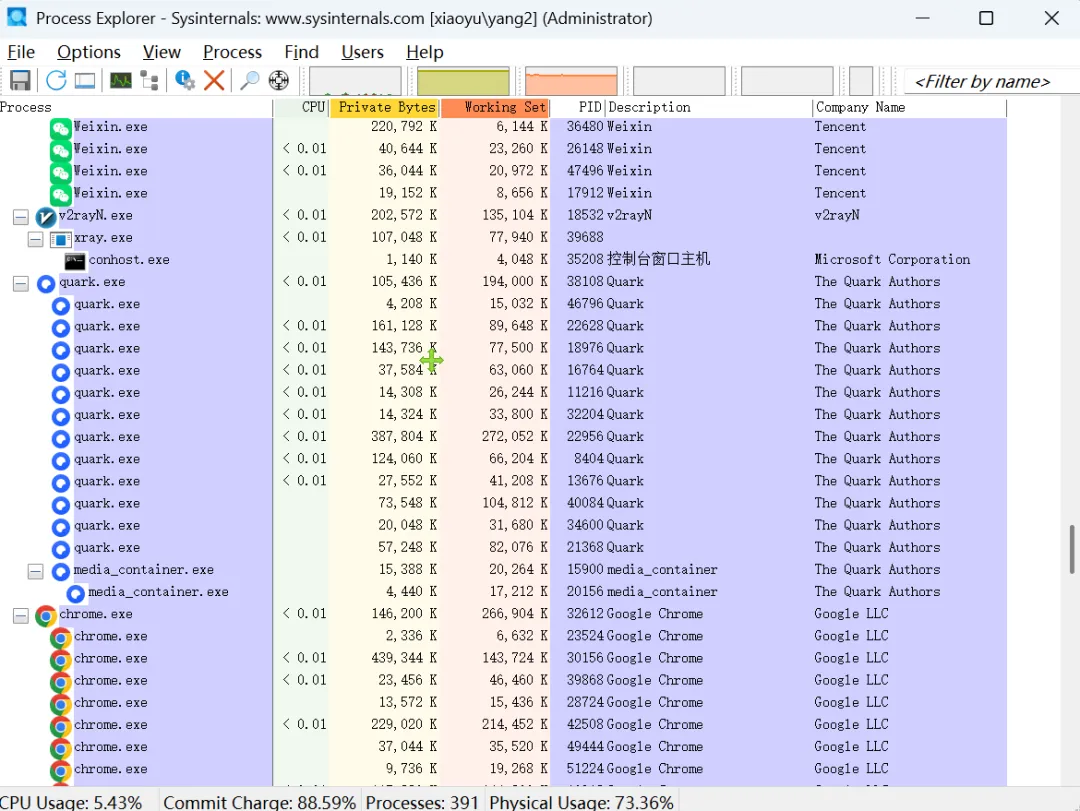The width and height of the screenshot is (1080, 811).
Task: Click the Refresh Now toolbar icon
Action: pos(56,81)
